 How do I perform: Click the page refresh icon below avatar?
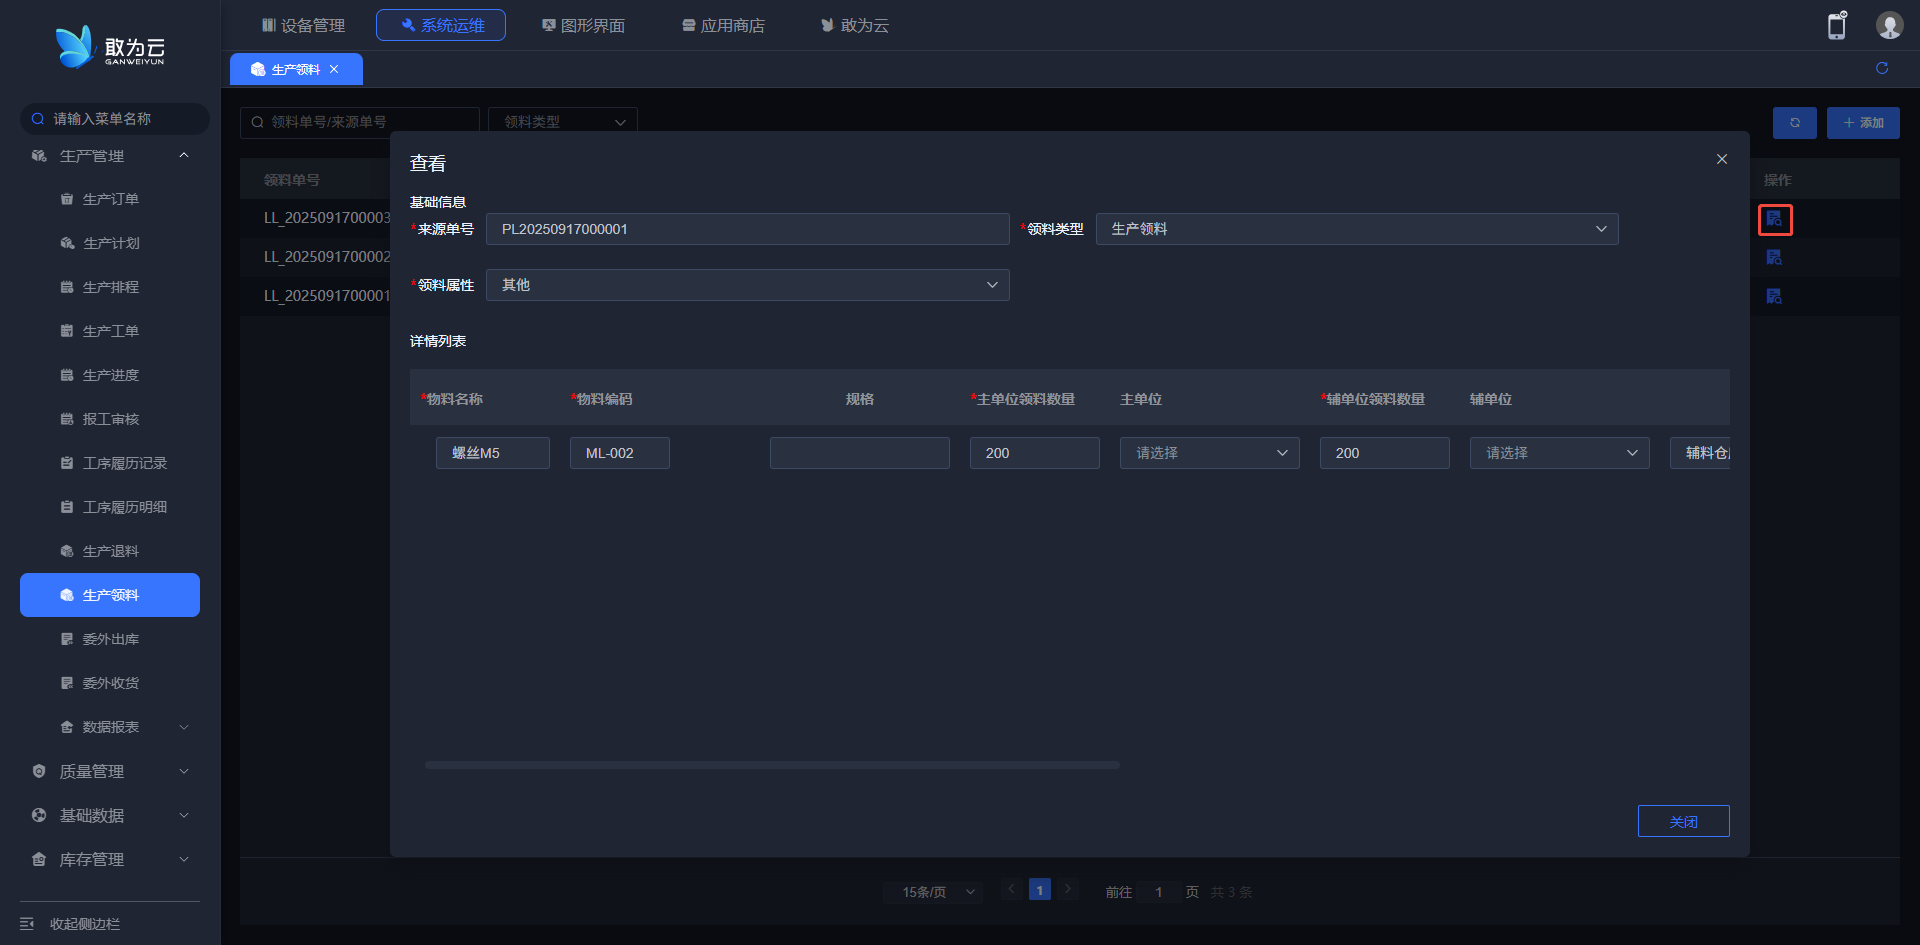pos(1881,68)
